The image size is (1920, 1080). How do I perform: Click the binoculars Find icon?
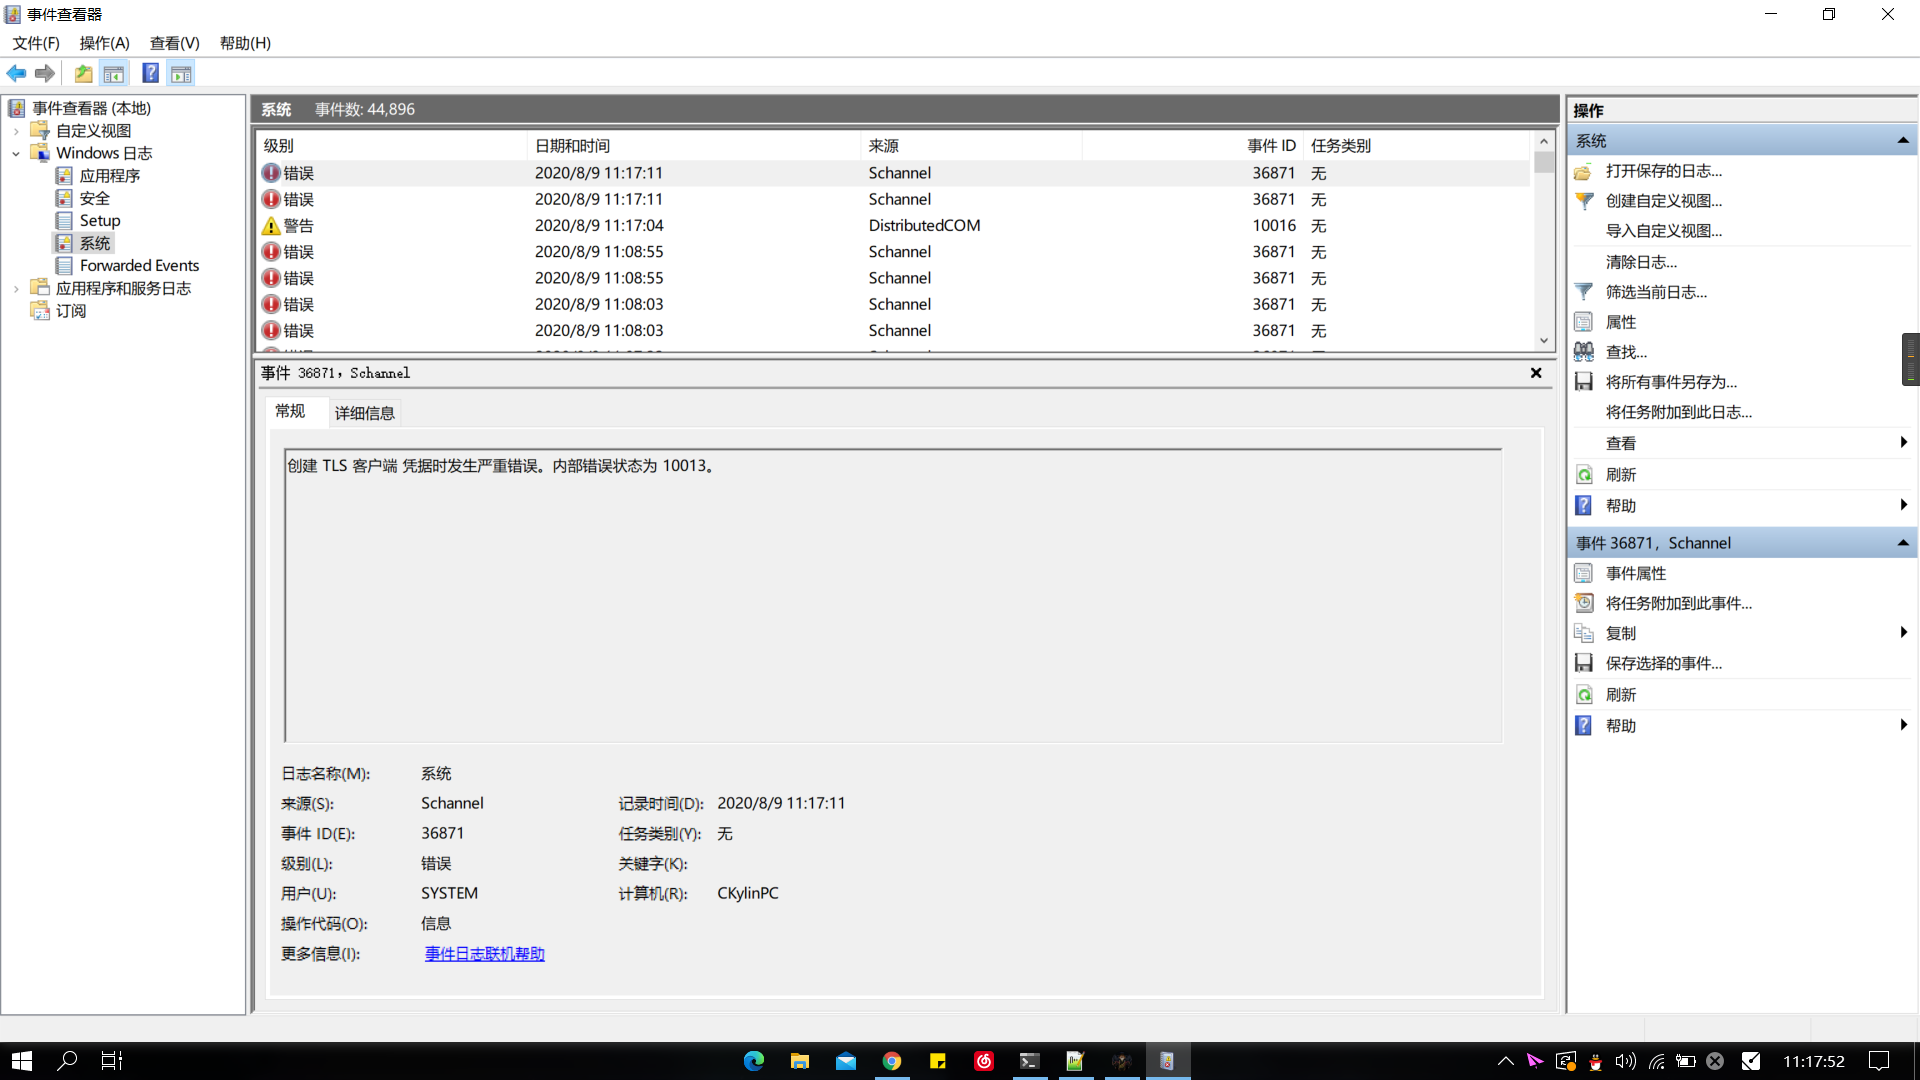click(x=1584, y=352)
